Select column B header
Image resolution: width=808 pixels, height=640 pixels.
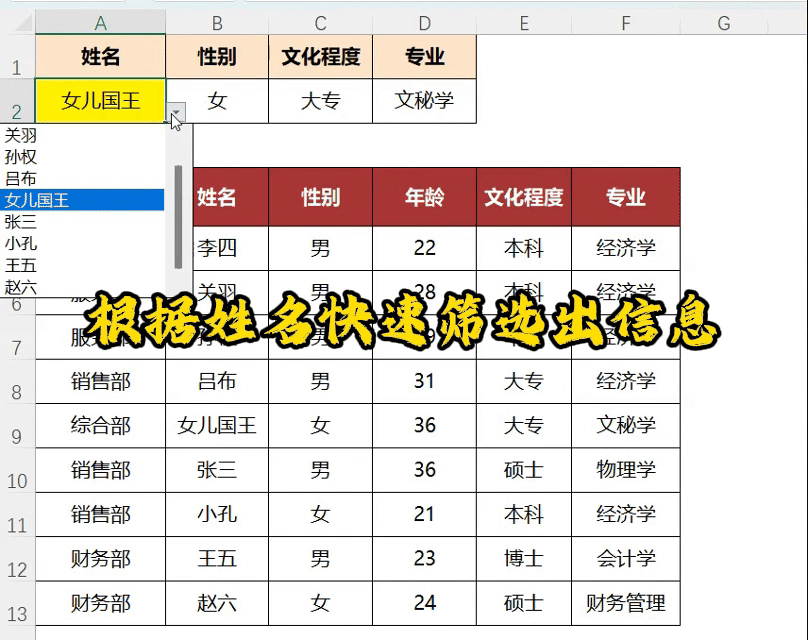pos(217,23)
